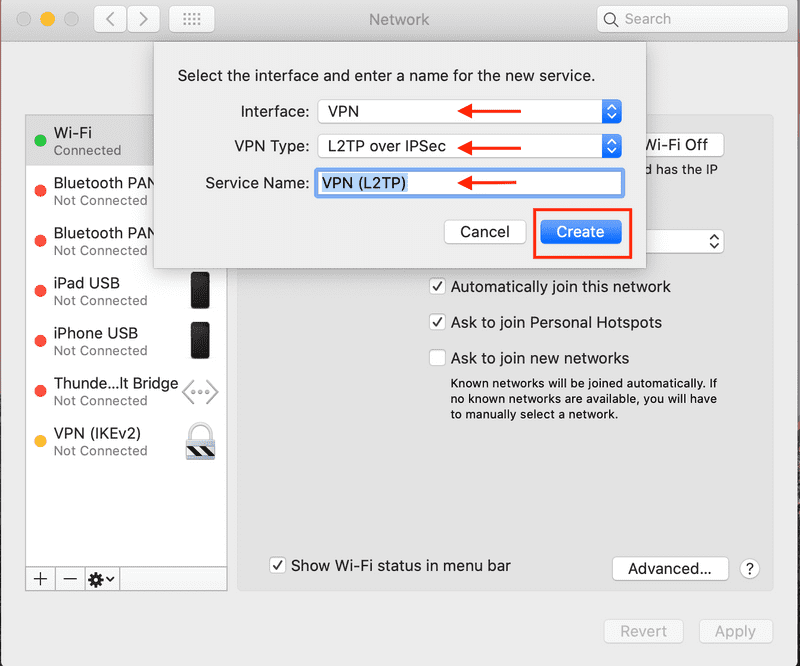Select iPad USB in service list

click(126, 291)
